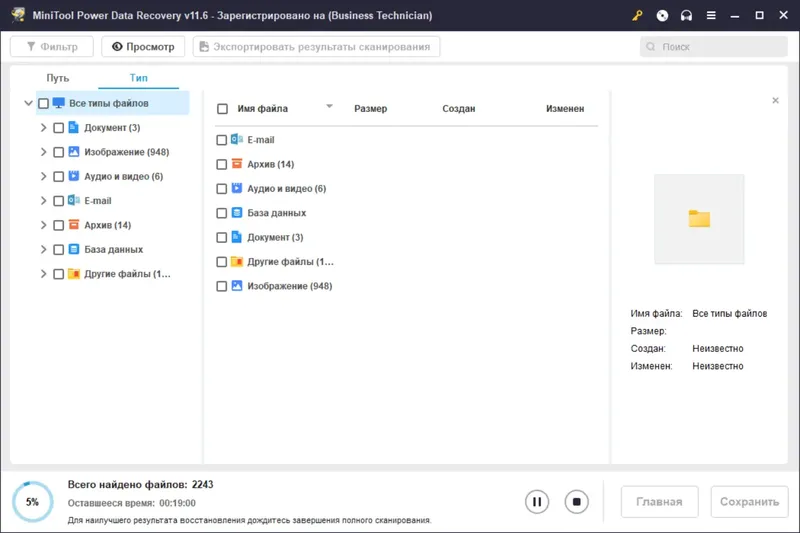
Task: Toggle the select-all checkbox beside Имя файла
Action: (222, 109)
